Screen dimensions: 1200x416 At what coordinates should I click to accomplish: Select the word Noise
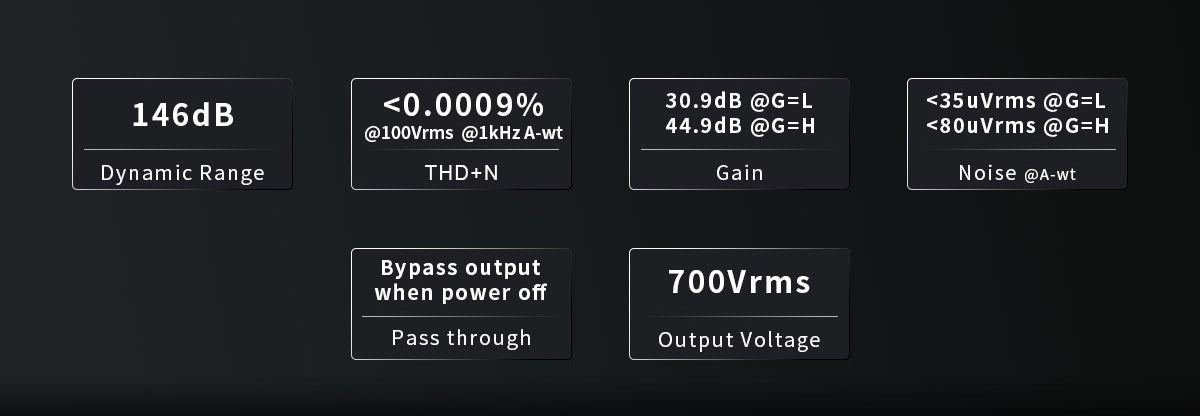coord(988,173)
